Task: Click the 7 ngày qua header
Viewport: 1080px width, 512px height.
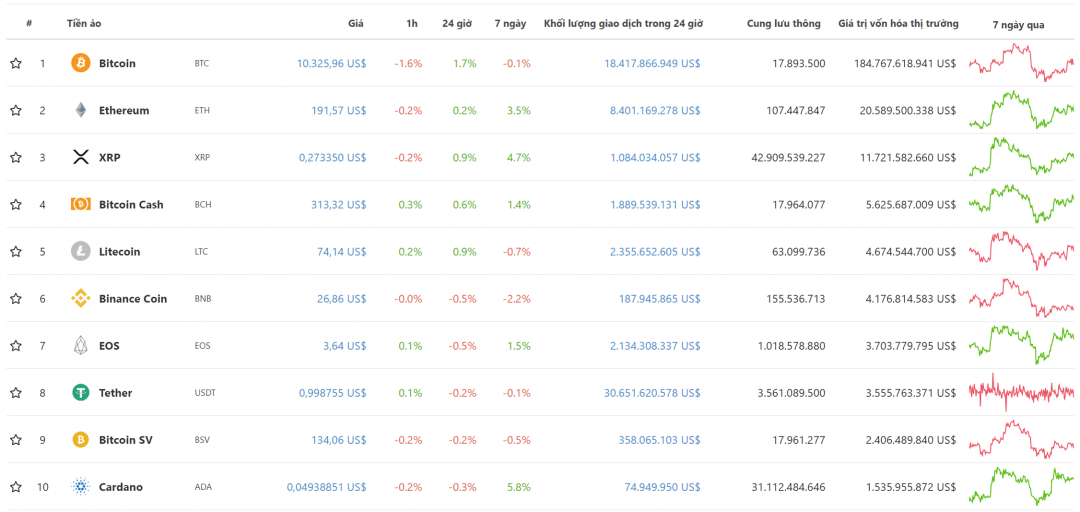Action: point(1018,25)
